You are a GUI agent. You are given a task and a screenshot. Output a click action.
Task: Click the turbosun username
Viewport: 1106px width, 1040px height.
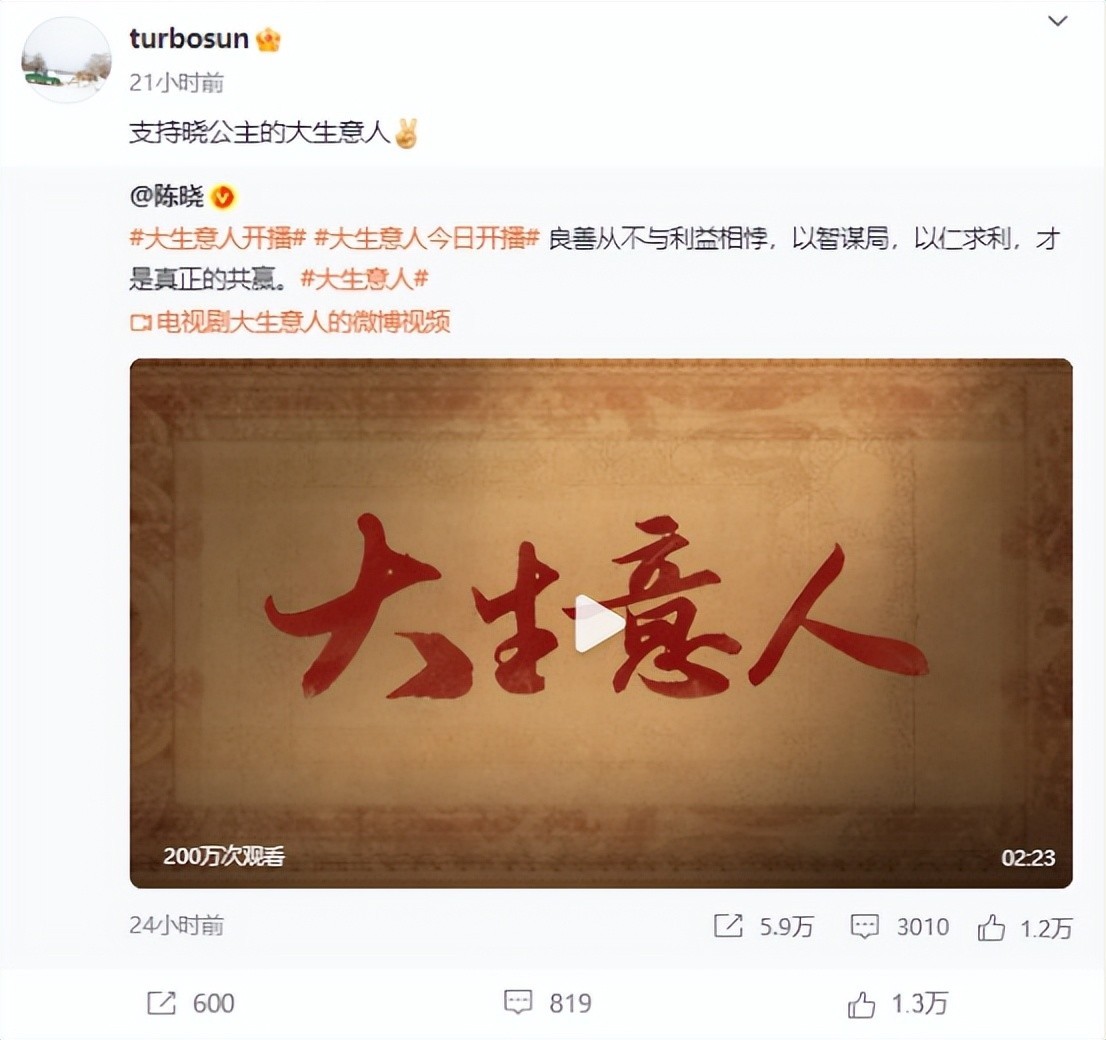click(x=189, y=39)
